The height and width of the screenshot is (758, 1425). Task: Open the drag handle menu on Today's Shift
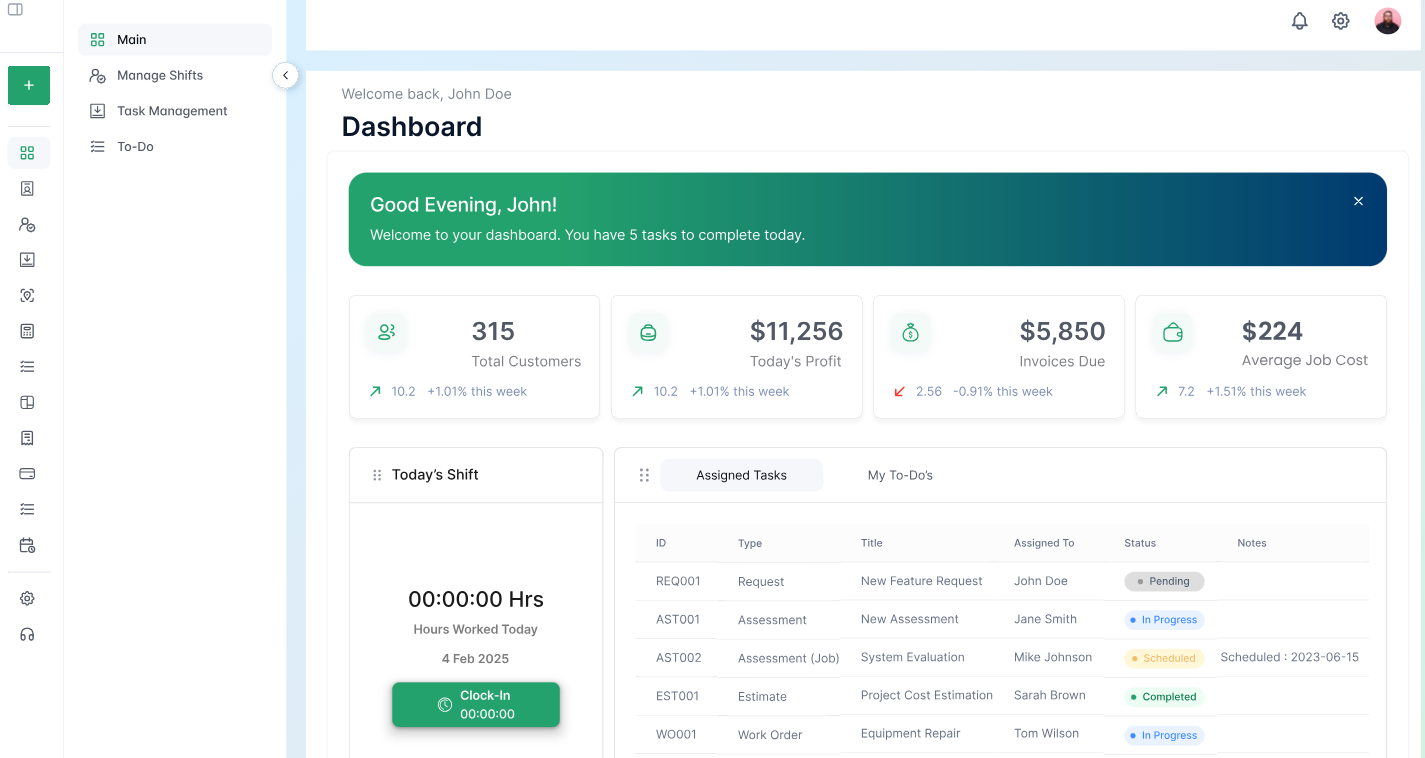[377, 475]
